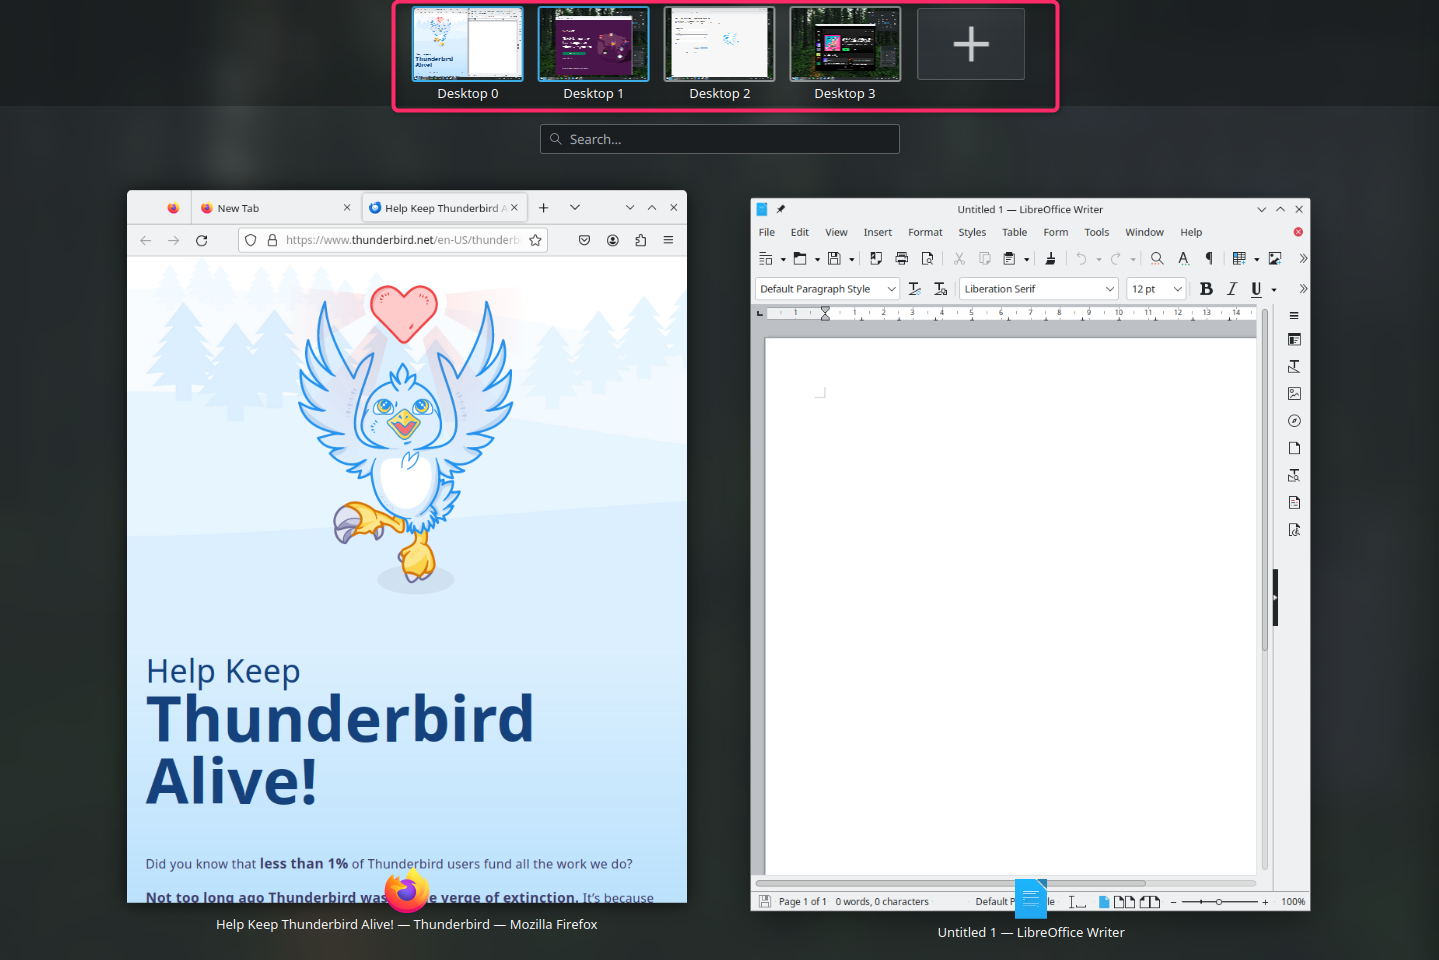Viewport: 1439px width, 960px height.
Task: Click the Open document folder icon
Action: 800,258
